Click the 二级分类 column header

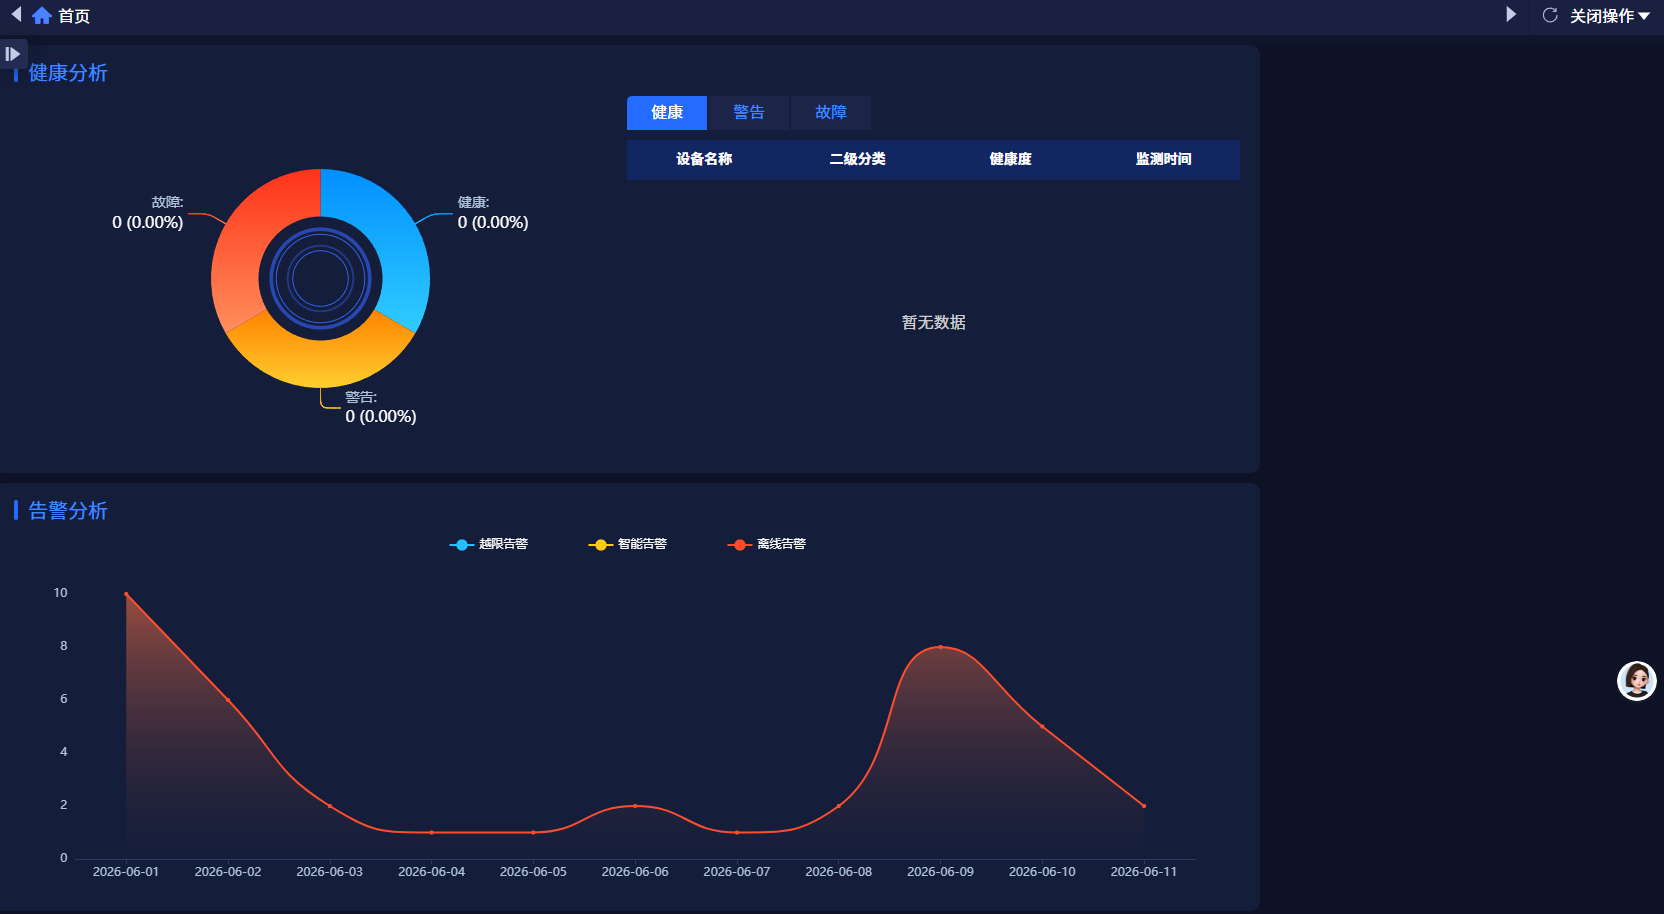click(x=857, y=159)
